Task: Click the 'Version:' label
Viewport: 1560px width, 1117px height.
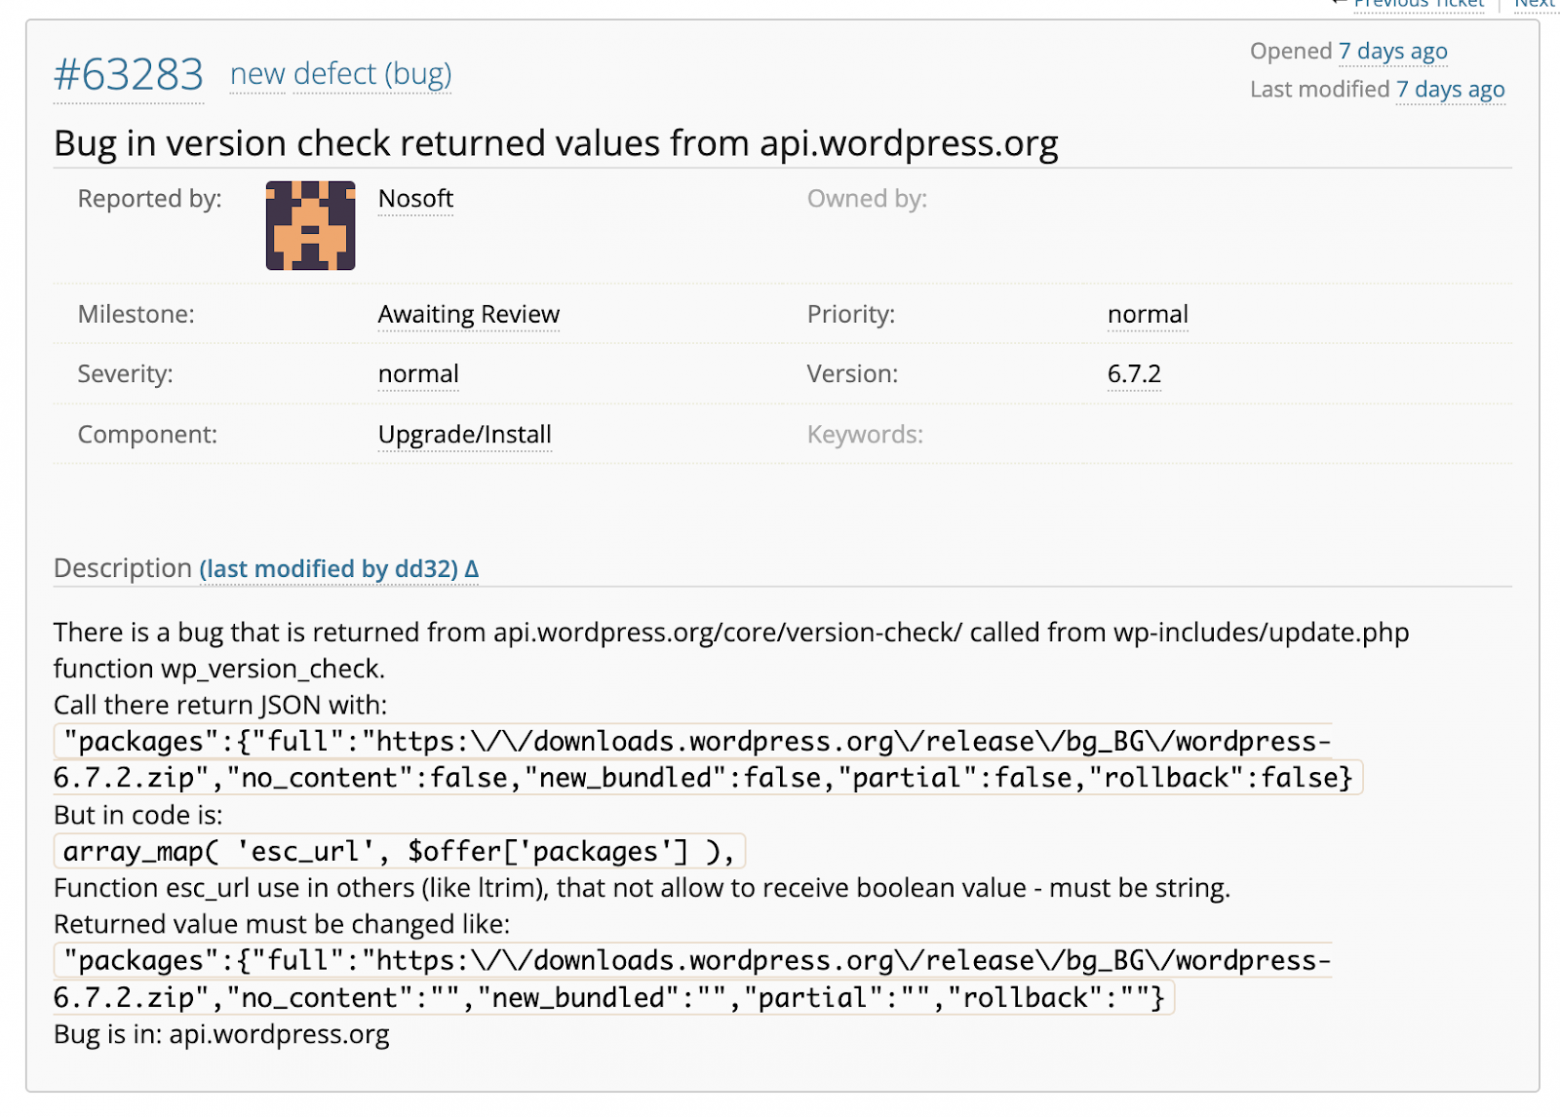Action: tap(852, 374)
